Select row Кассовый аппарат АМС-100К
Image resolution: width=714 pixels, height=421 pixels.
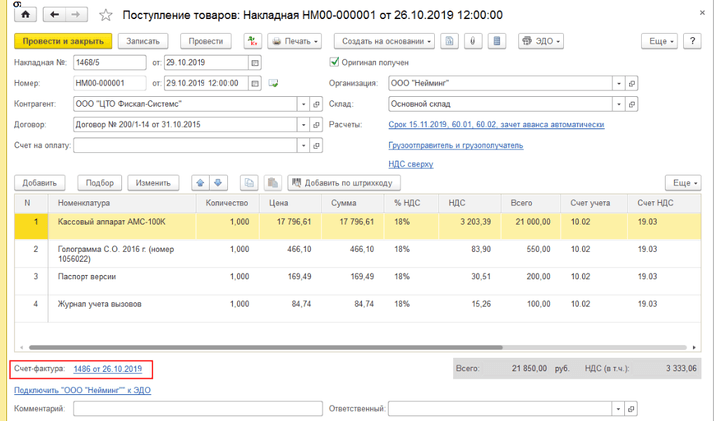pos(124,222)
